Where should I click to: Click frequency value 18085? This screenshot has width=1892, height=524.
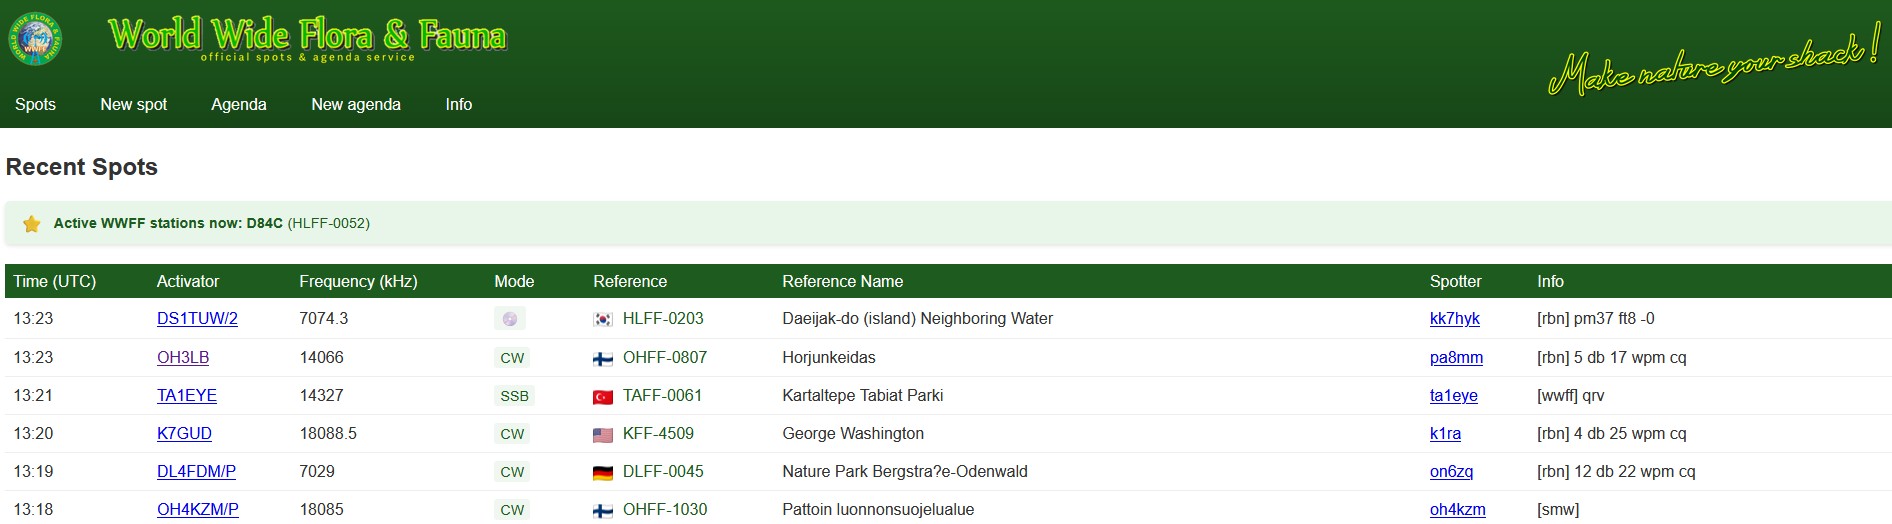(321, 510)
